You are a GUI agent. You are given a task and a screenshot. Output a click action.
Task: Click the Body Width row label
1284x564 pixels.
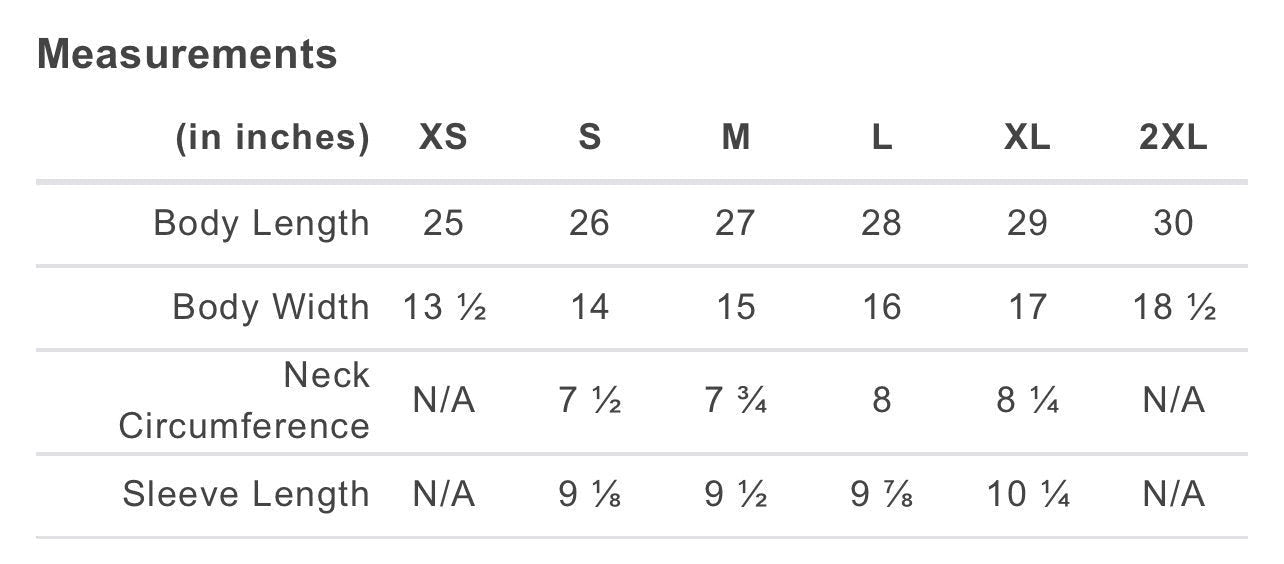(x=271, y=307)
